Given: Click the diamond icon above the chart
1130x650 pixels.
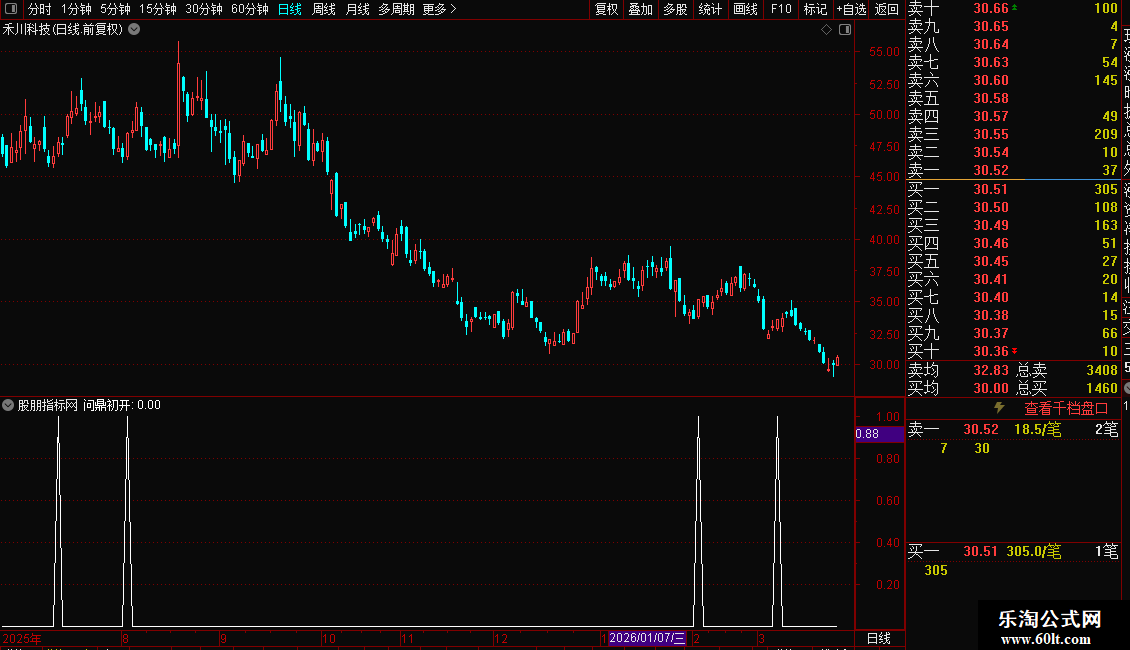Looking at the screenshot, I should point(827,30).
